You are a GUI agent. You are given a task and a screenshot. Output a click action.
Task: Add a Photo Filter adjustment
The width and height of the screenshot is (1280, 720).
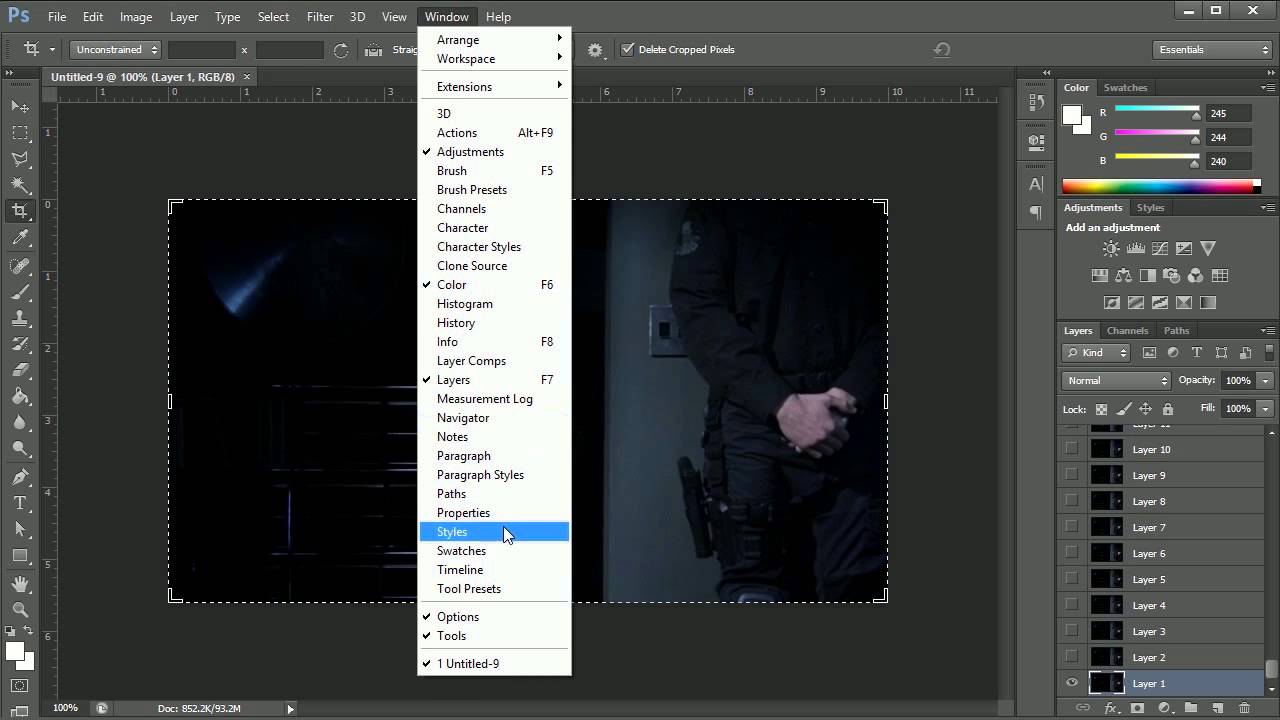coord(1171,276)
